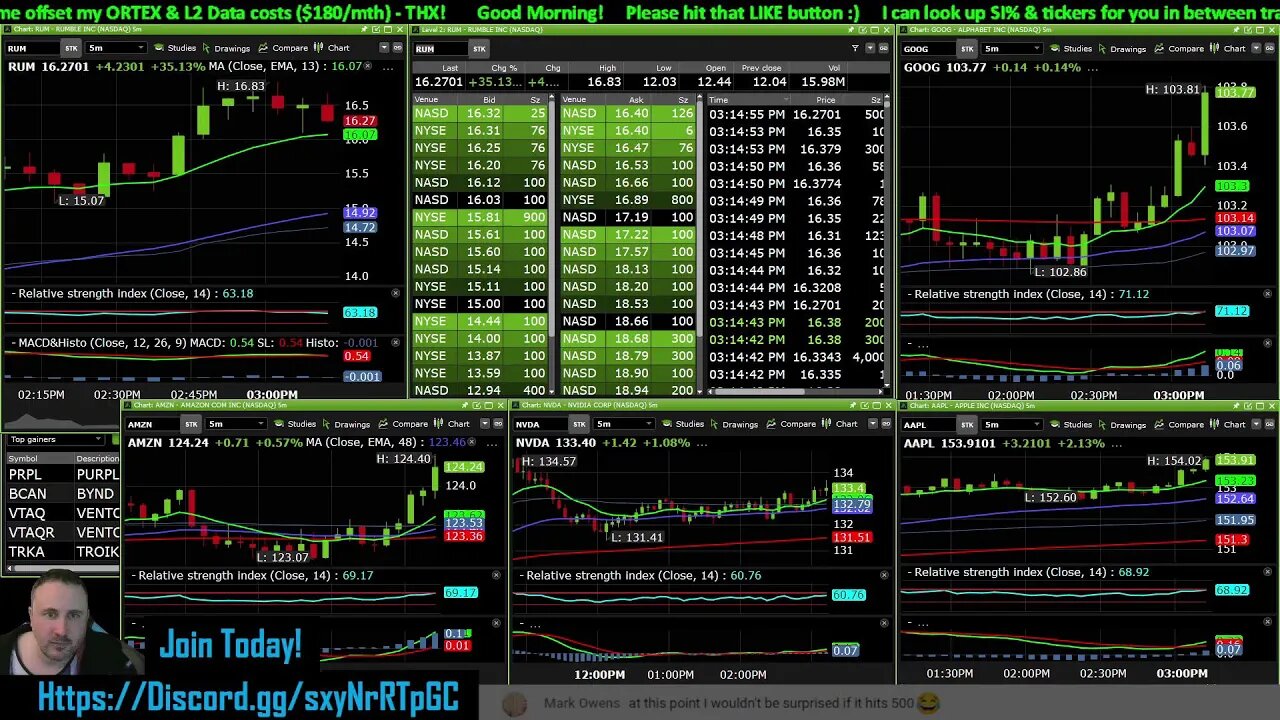Toggle STK type button in the AAPL chart
This screenshot has width=1280, height=720.
click(x=967, y=424)
